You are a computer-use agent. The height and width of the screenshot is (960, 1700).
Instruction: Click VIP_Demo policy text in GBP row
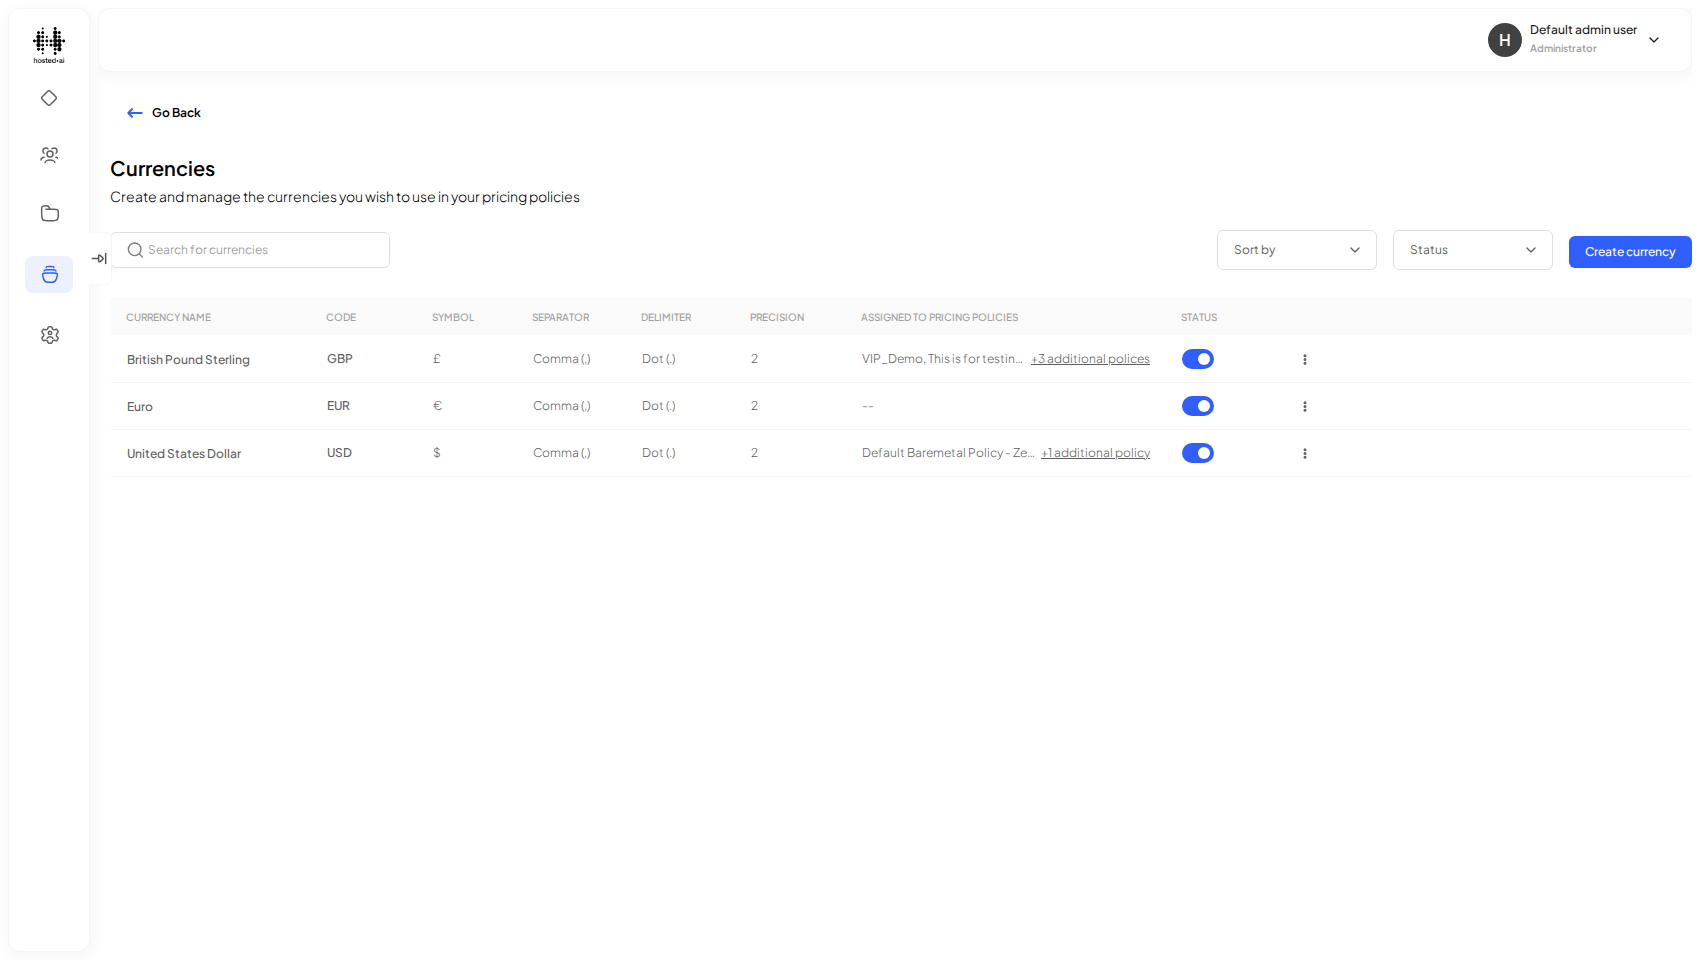pyautogui.click(x=942, y=359)
